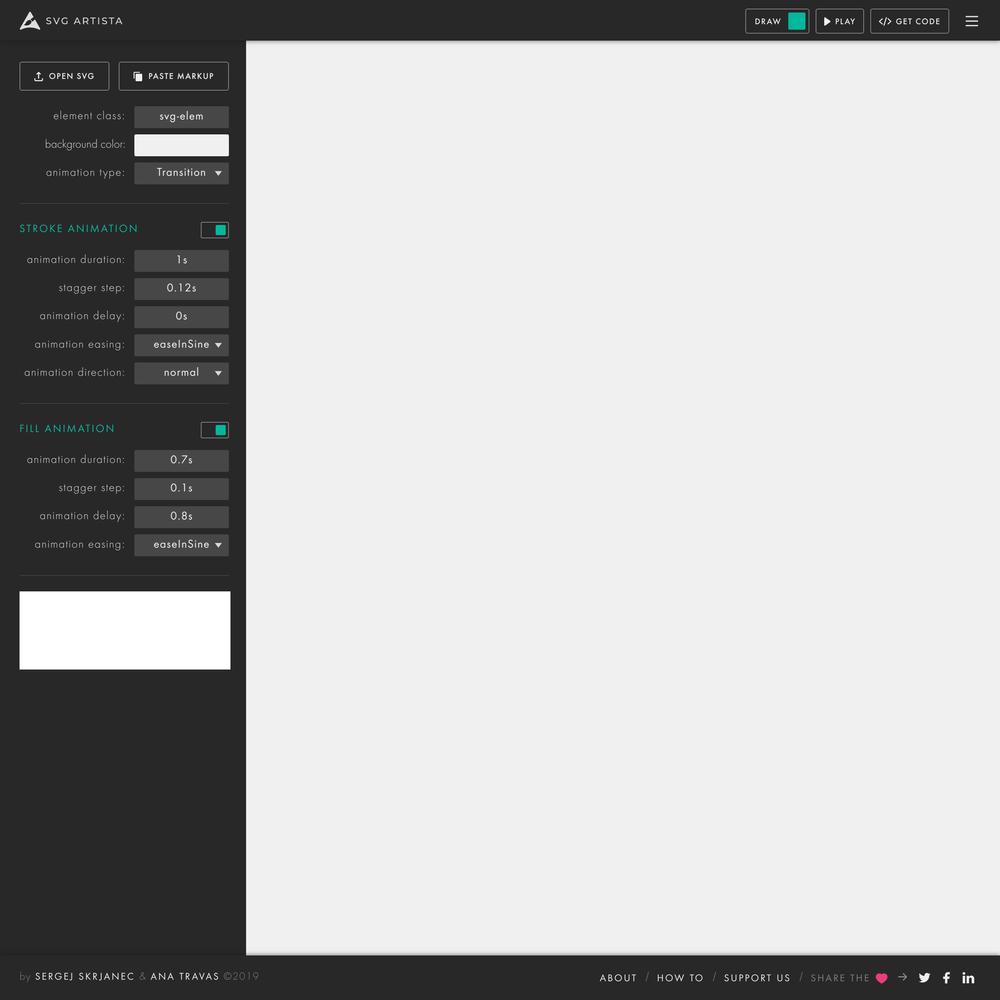Click the arrow icon after the heart
The width and height of the screenshot is (1000, 1000).
tap(902, 977)
